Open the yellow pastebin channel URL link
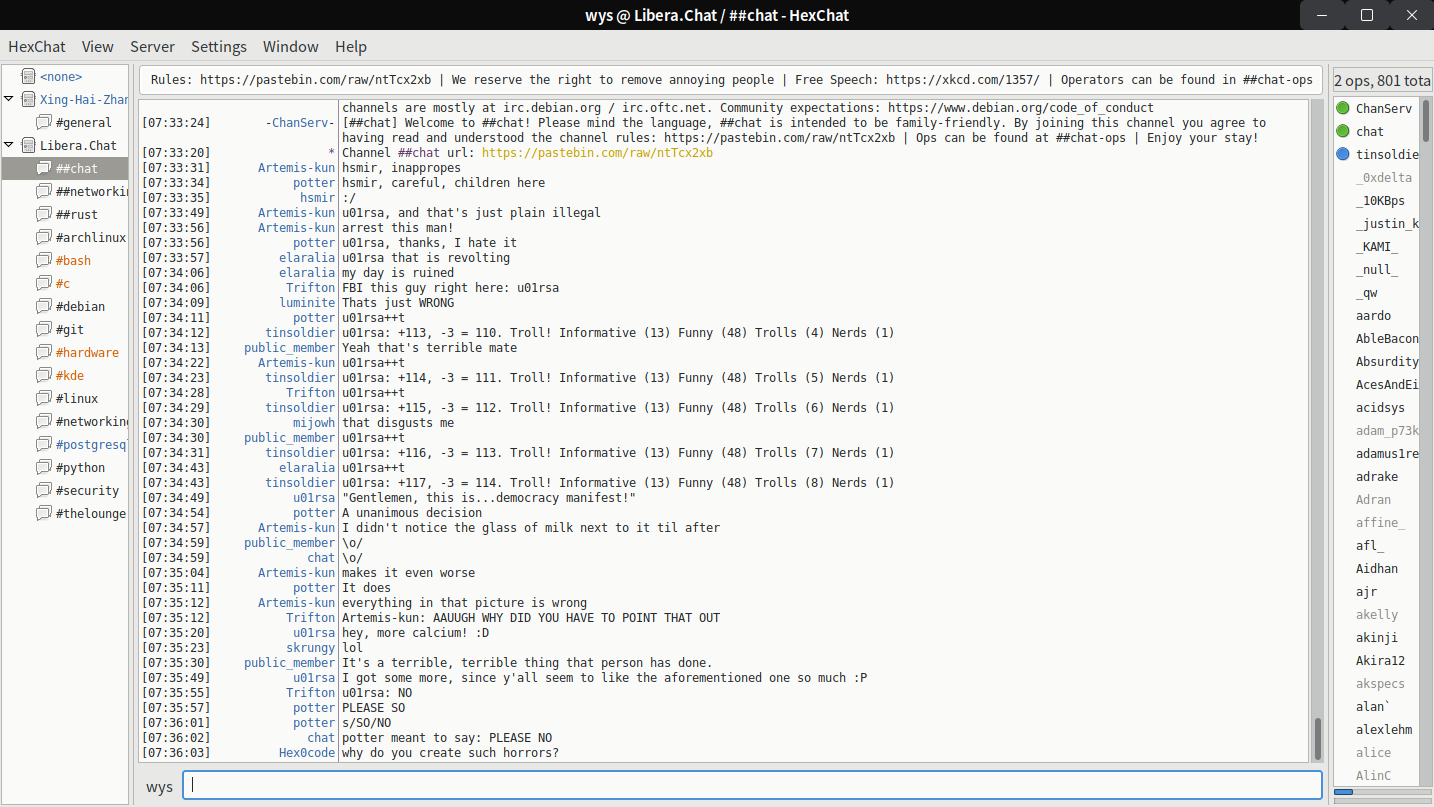The height and width of the screenshot is (807, 1434). point(597,153)
